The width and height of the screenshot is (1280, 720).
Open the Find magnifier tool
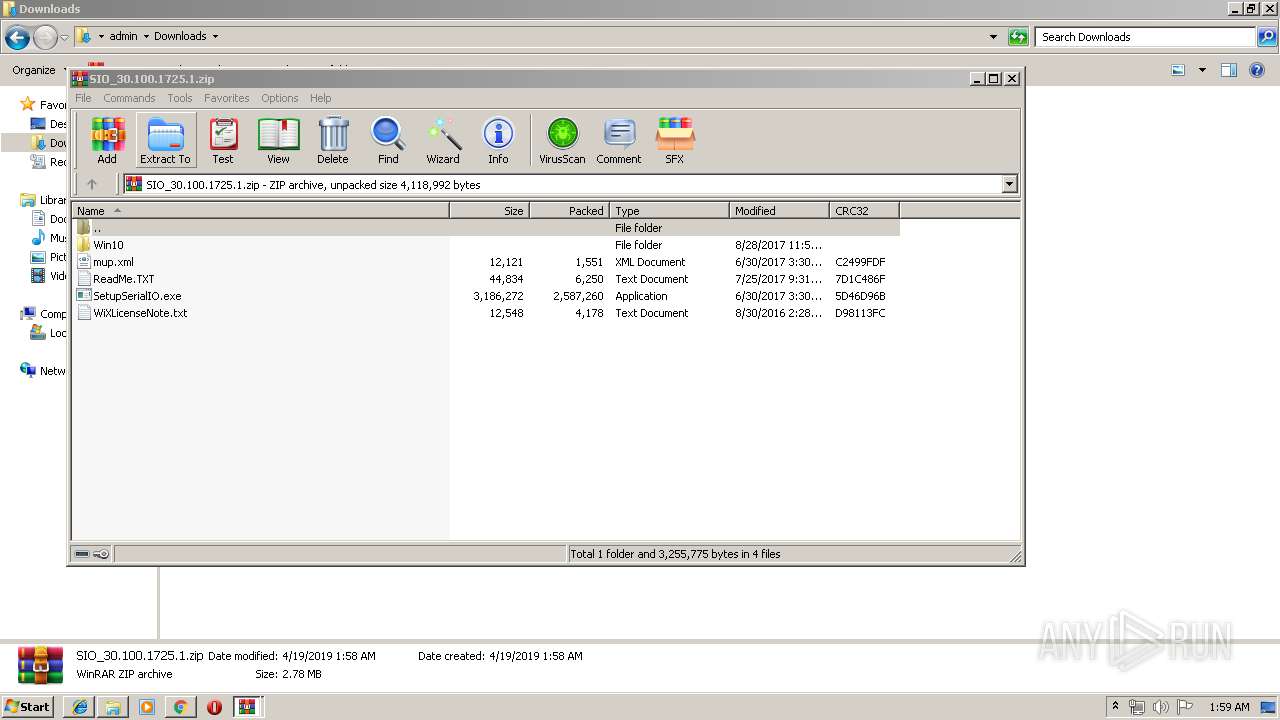(x=388, y=140)
